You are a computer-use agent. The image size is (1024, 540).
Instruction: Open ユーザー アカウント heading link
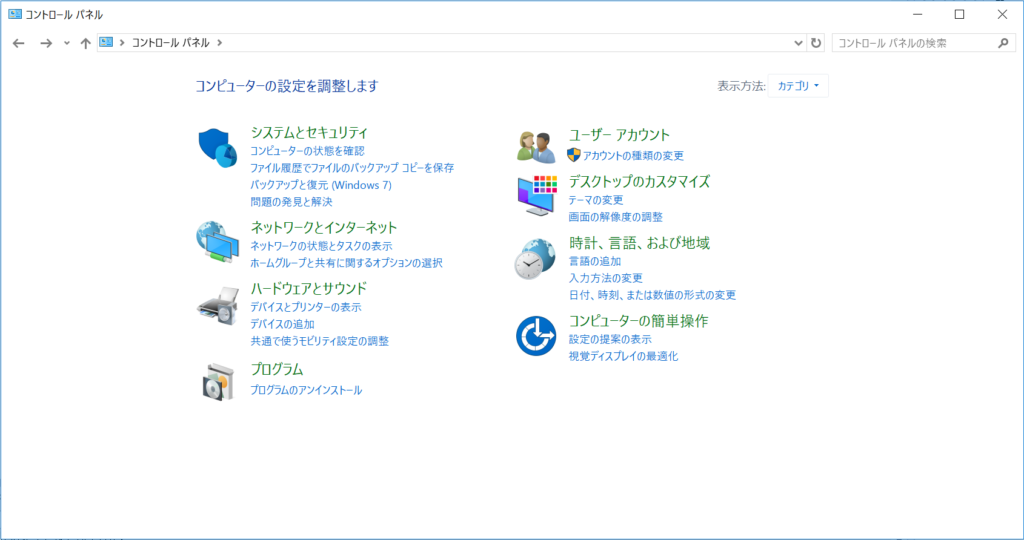pos(619,135)
